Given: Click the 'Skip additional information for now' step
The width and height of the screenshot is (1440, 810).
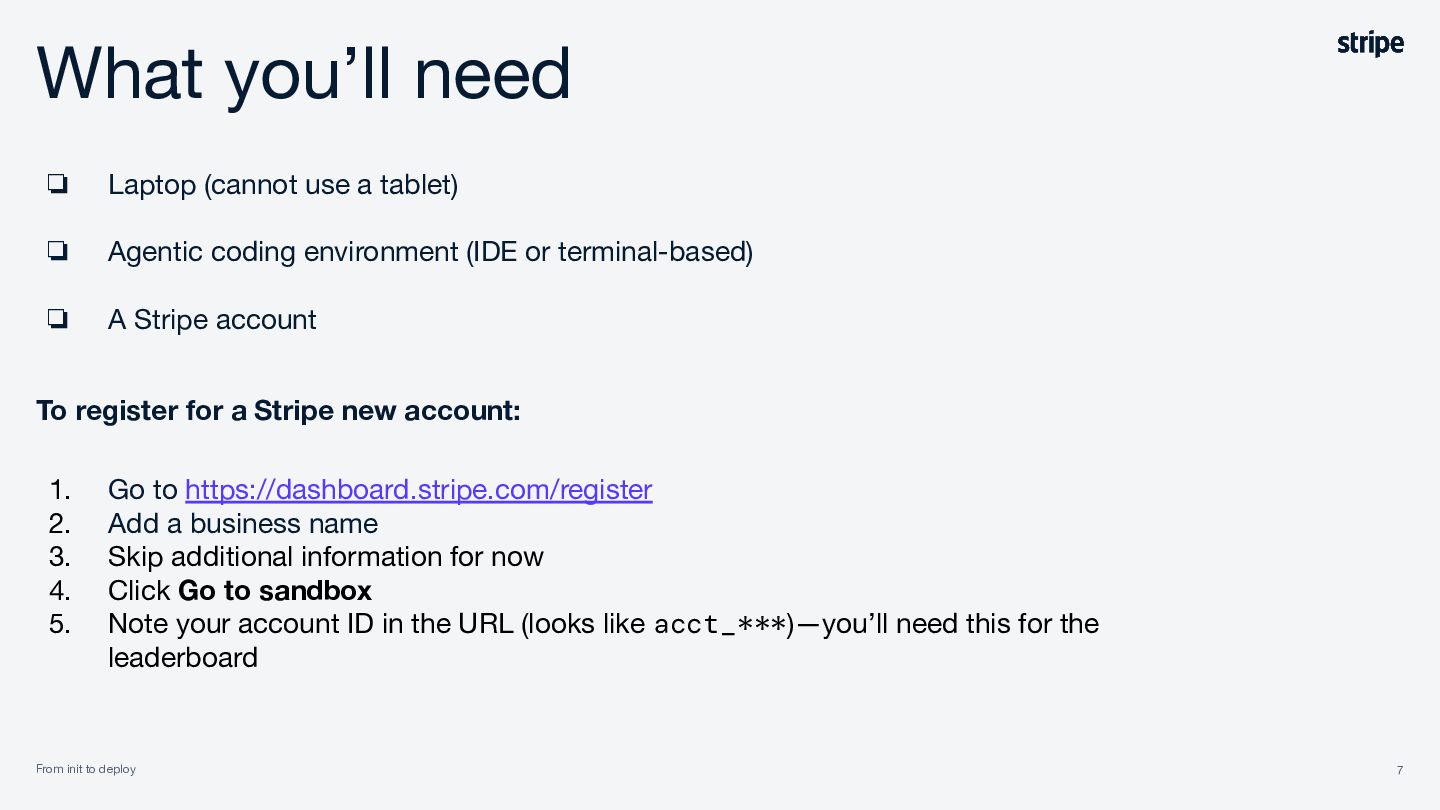Looking at the screenshot, I should point(326,556).
